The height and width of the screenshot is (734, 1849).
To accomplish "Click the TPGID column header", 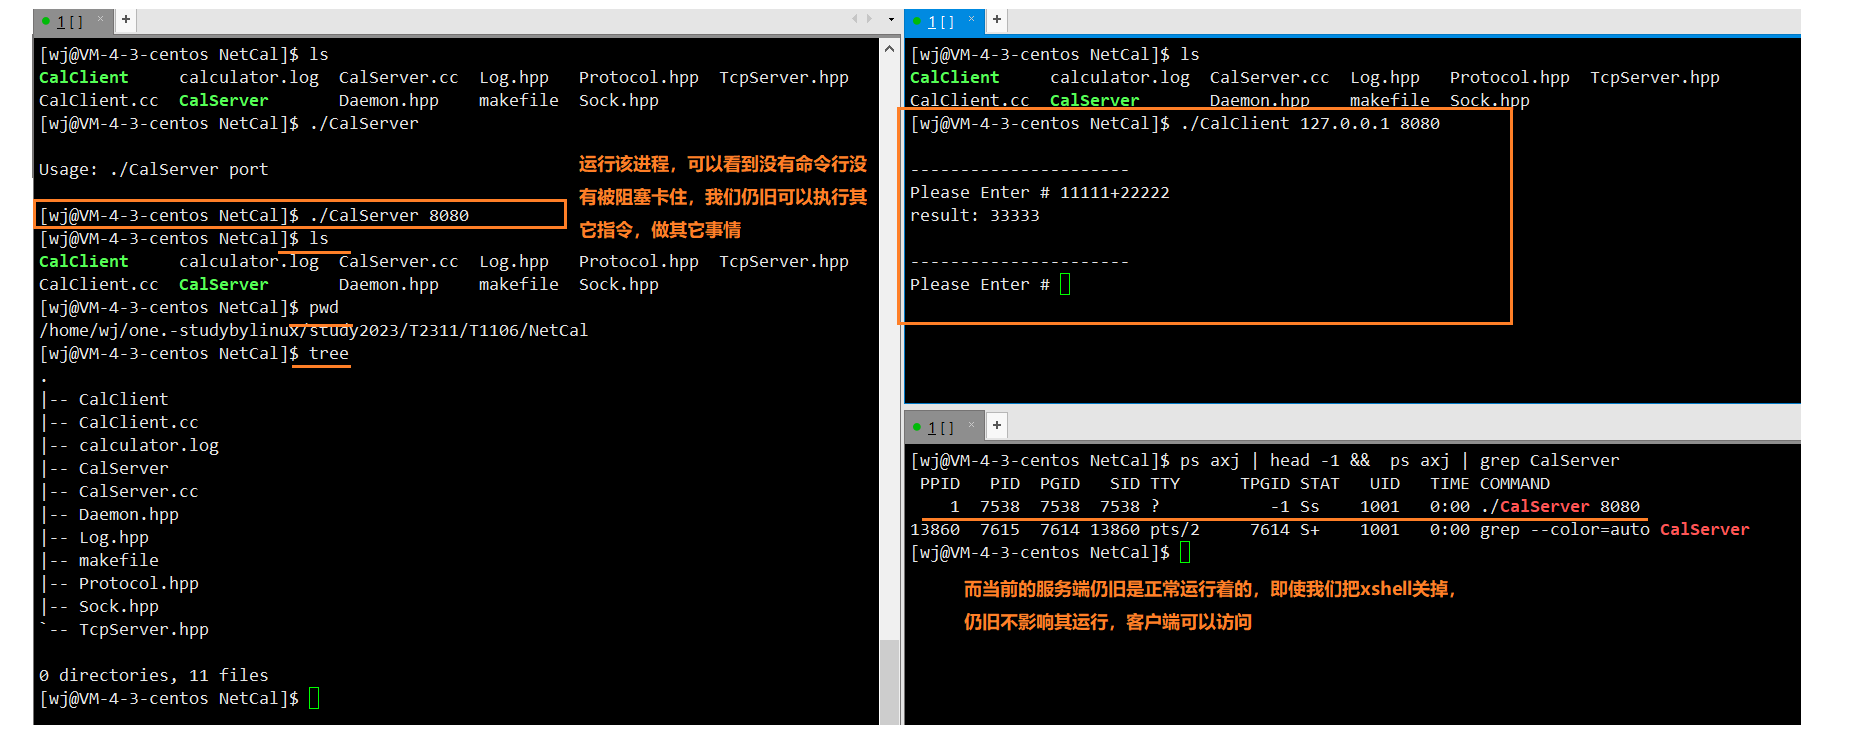I will click(1265, 483).
